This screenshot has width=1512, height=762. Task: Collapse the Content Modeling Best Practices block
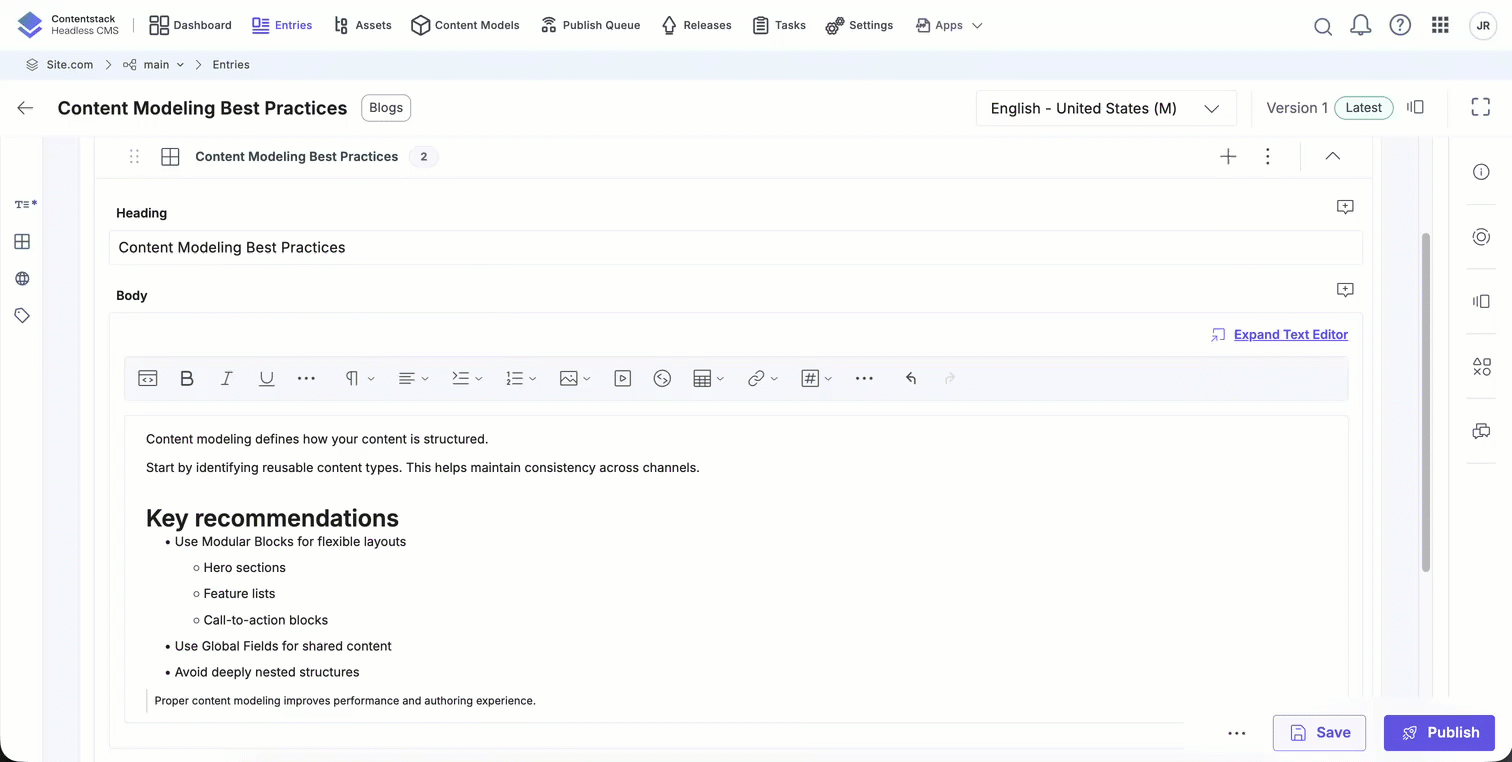[x=1332, y=156]
